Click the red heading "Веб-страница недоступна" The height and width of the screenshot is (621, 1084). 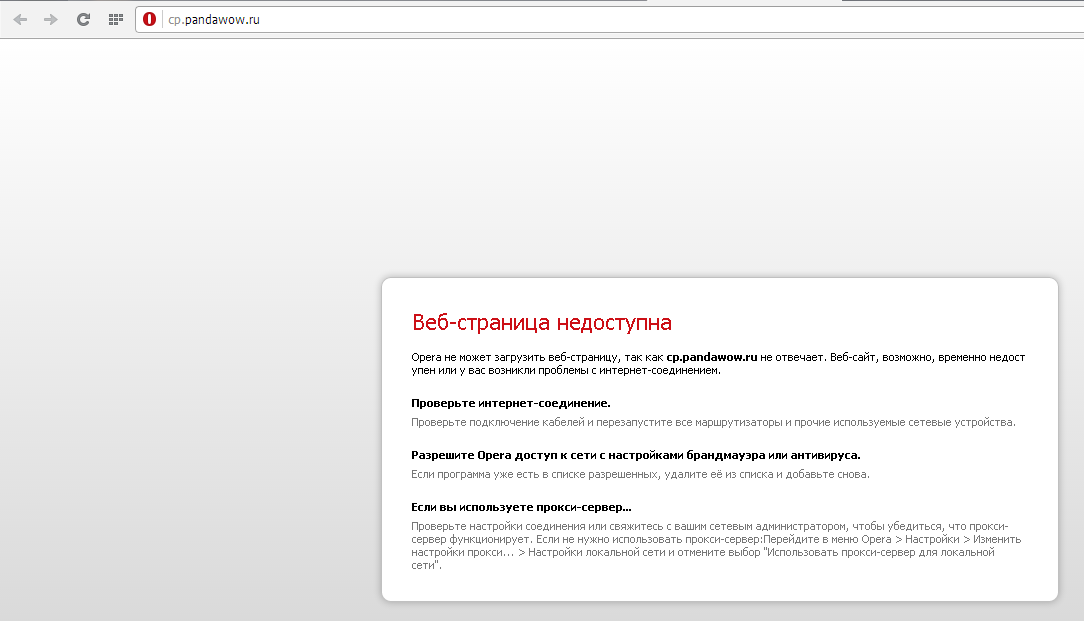[x=541, y=322]
